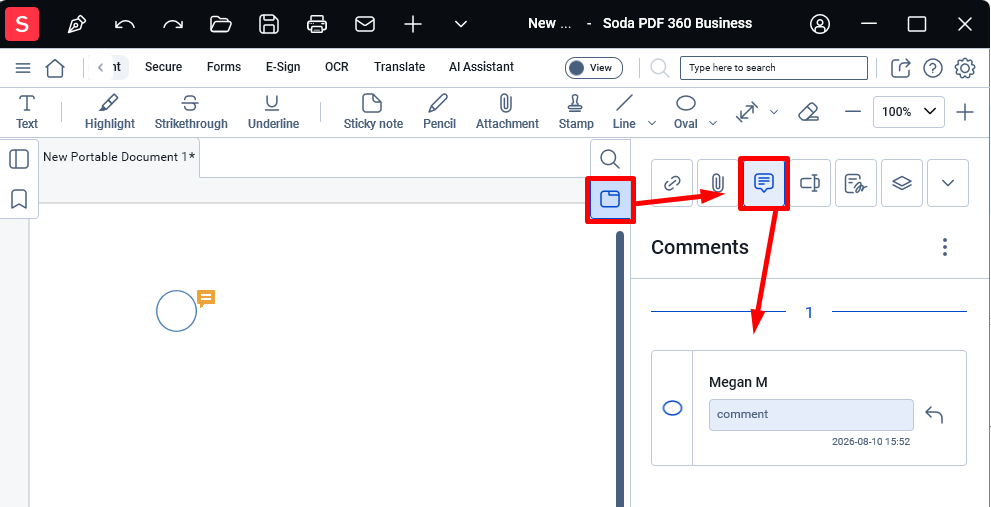Select the Text annotation tool
This screenshot has height=507, width=991.
(27, 112)
